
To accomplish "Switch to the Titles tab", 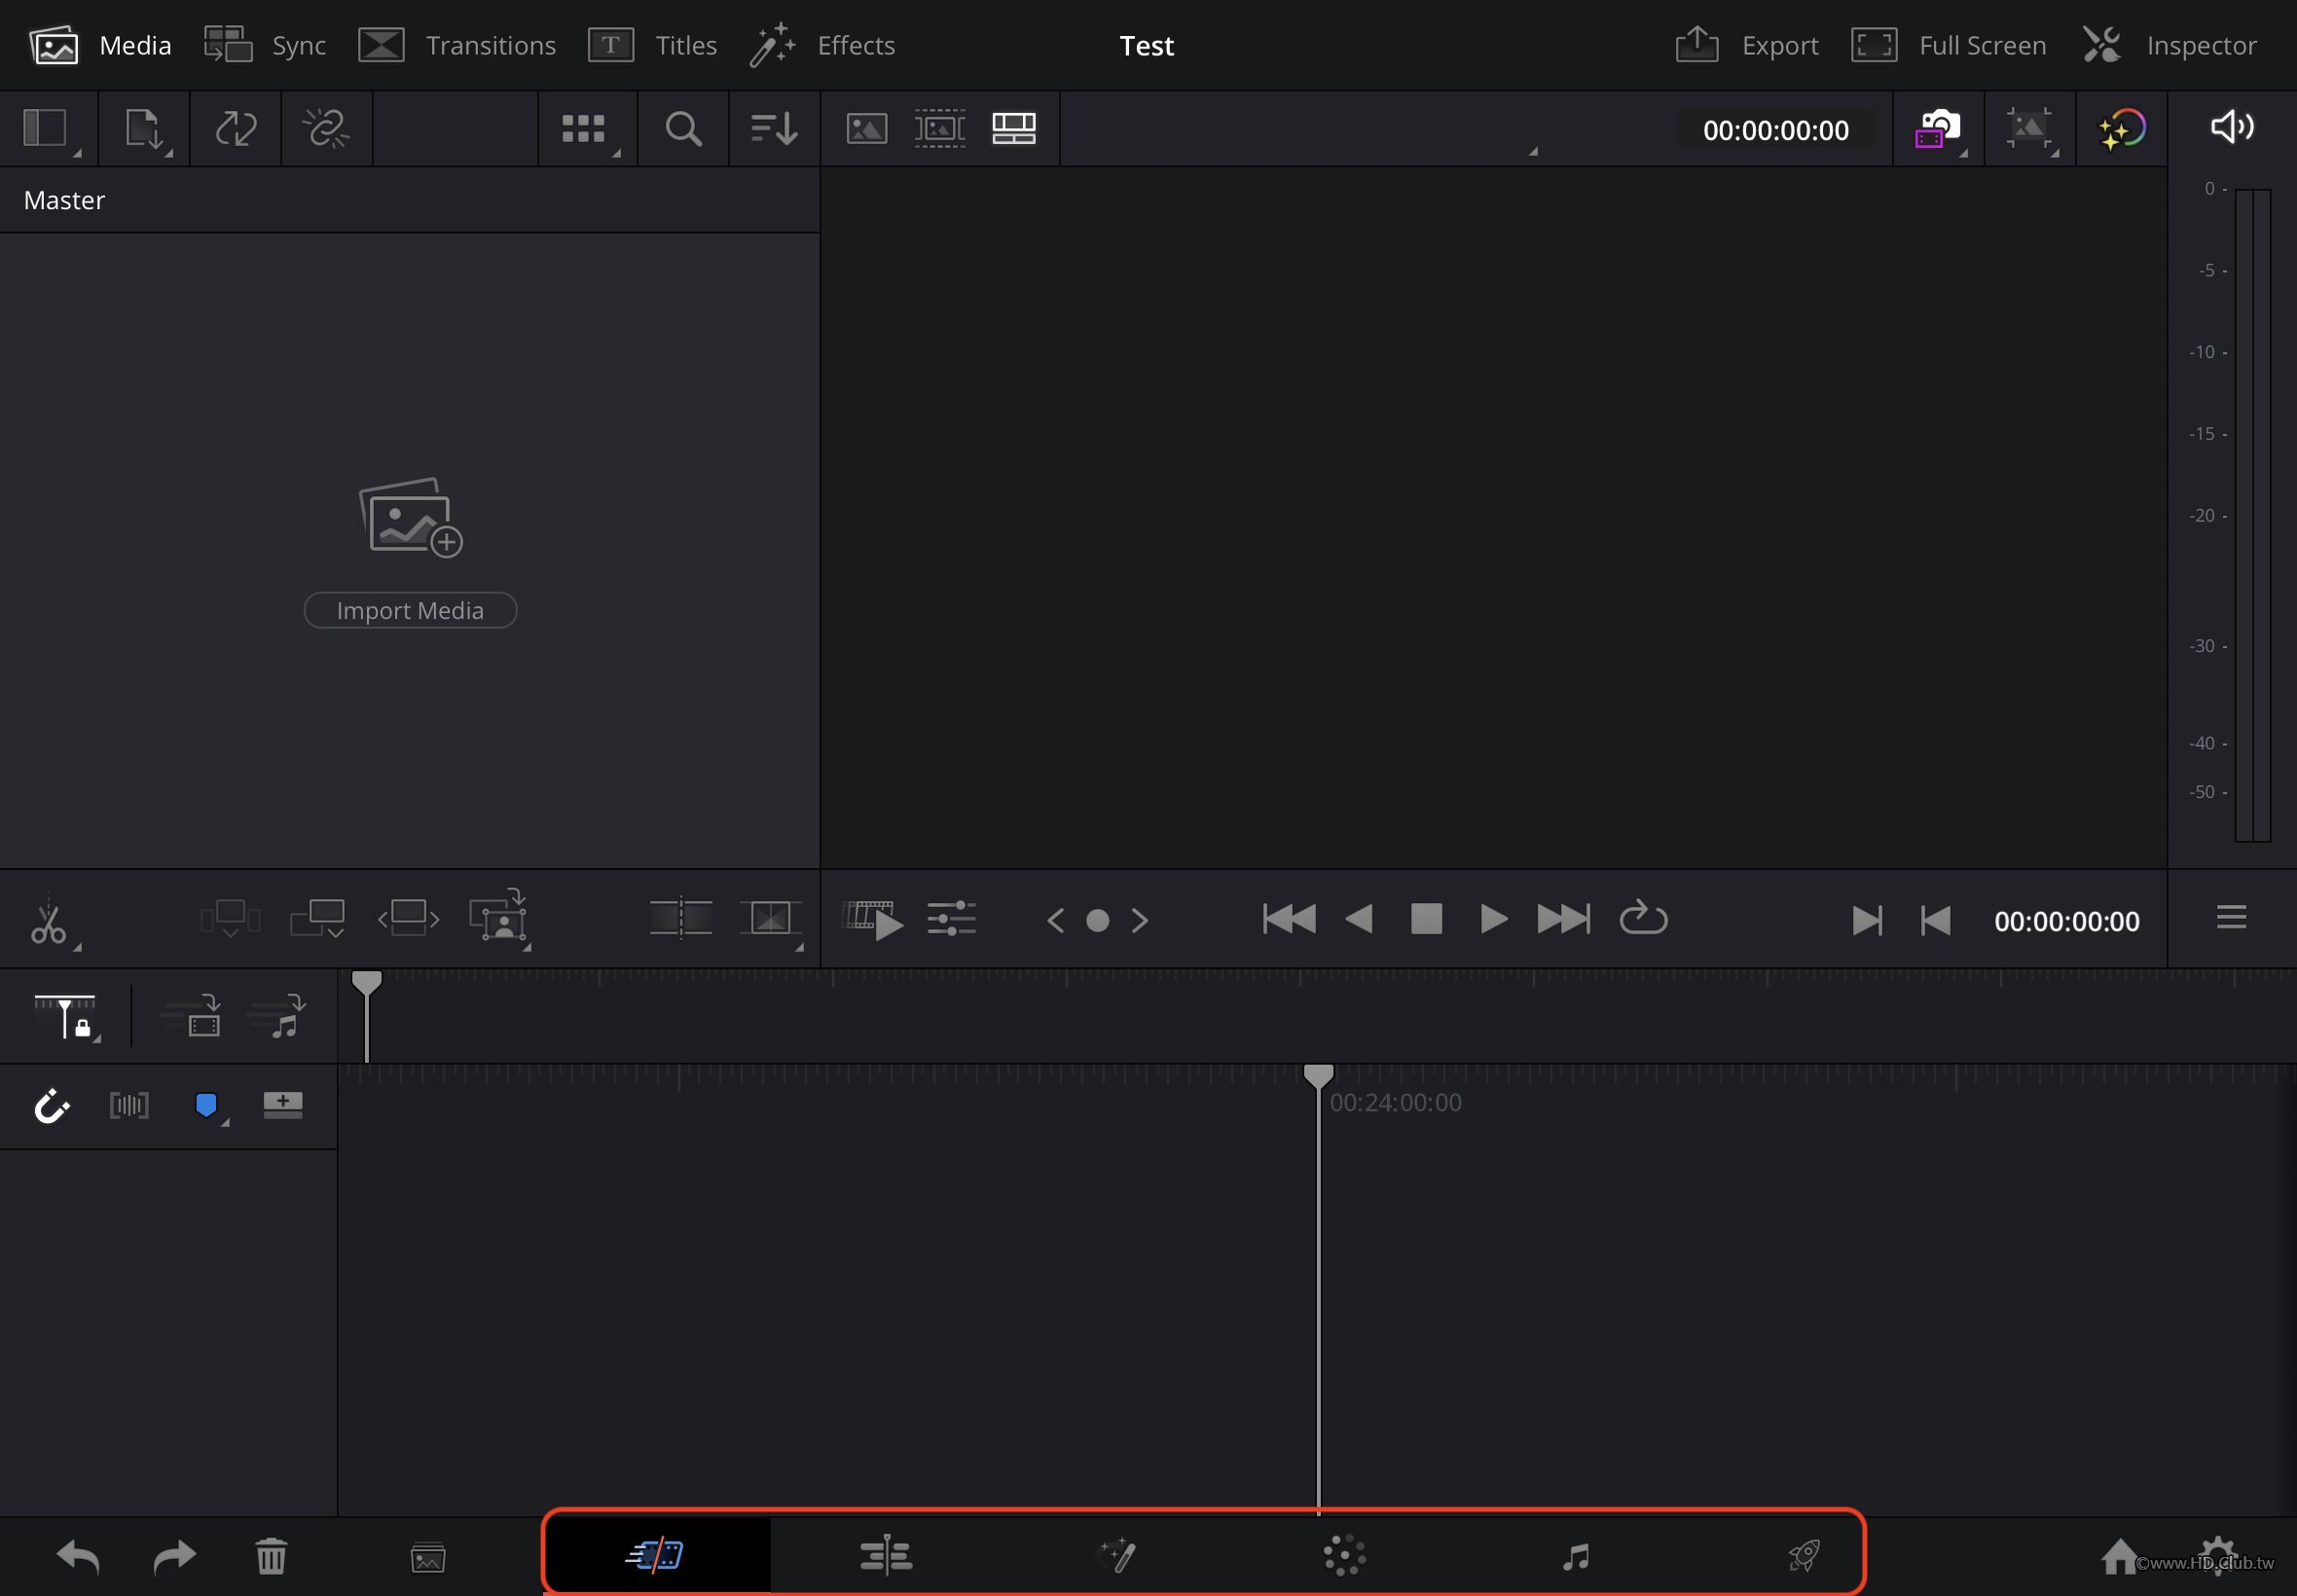I will click(x=653, y=45).
